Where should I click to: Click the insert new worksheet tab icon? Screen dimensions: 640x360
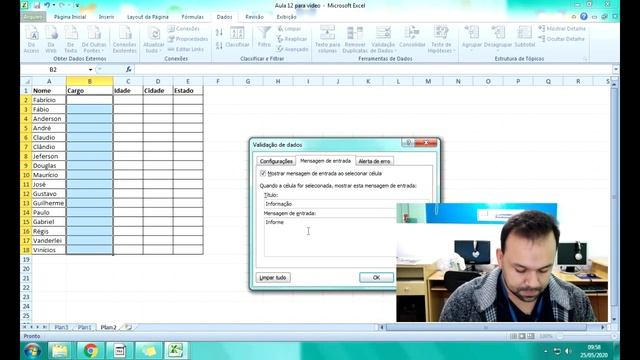128,327
